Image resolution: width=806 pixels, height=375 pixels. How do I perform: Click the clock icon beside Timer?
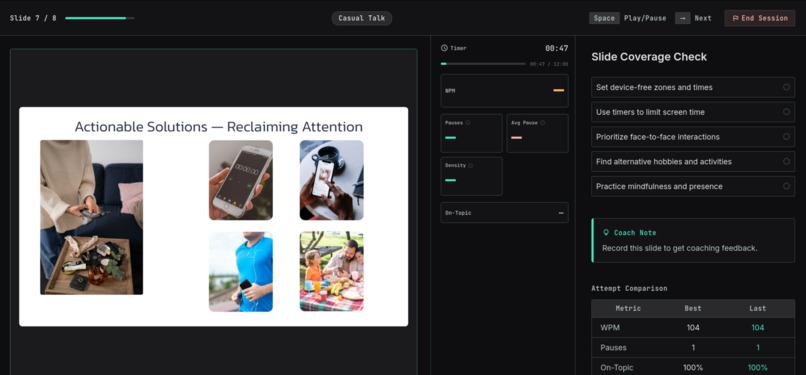click(444, 48)
